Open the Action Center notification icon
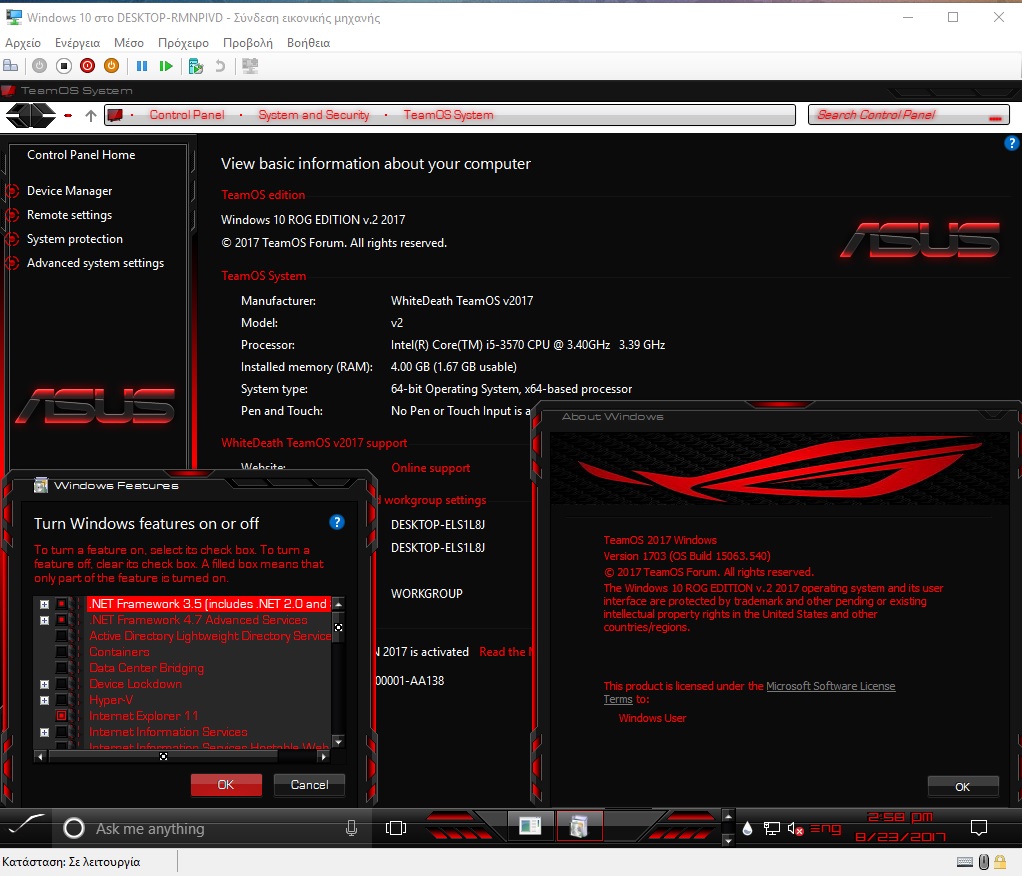The width and height of the screenshot is (1022, 876). tap(979, 828)
